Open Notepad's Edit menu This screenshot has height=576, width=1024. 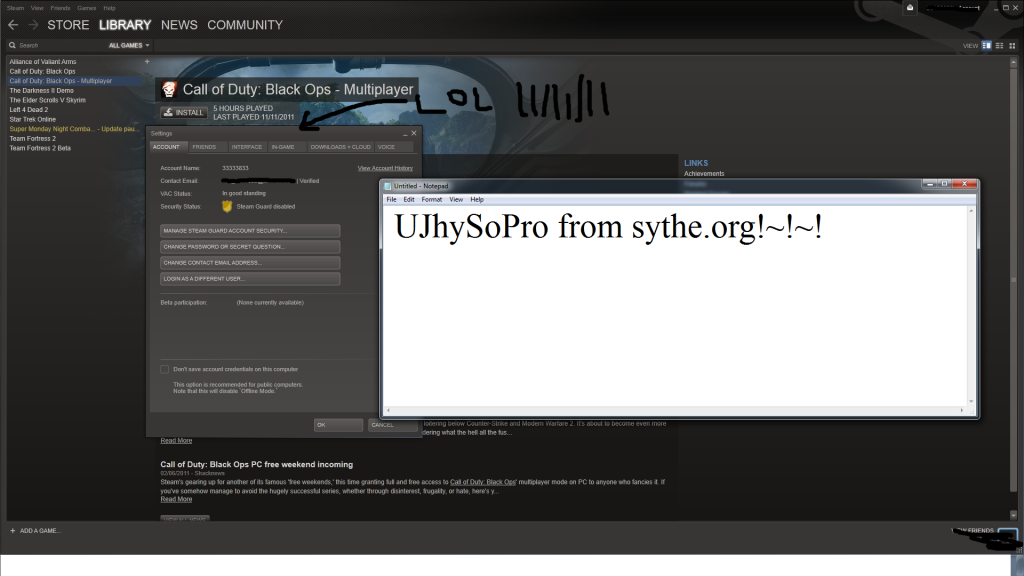[409, 200]
